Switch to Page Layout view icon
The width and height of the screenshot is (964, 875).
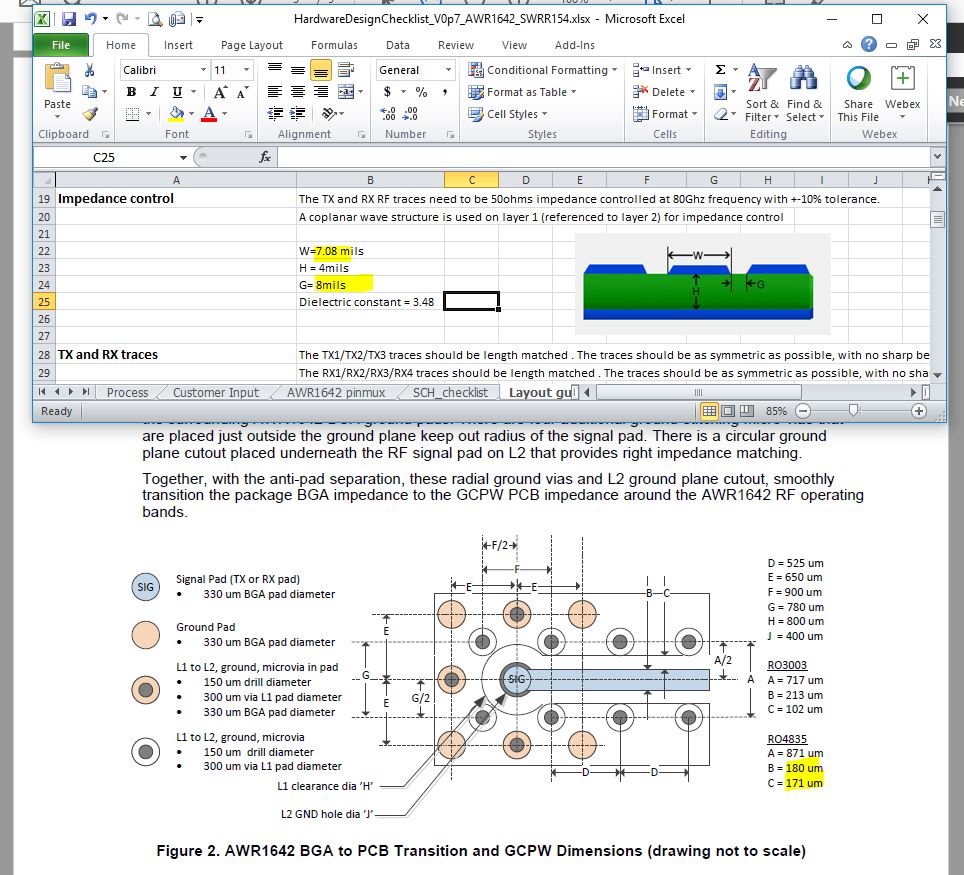(x=728, y=411)
